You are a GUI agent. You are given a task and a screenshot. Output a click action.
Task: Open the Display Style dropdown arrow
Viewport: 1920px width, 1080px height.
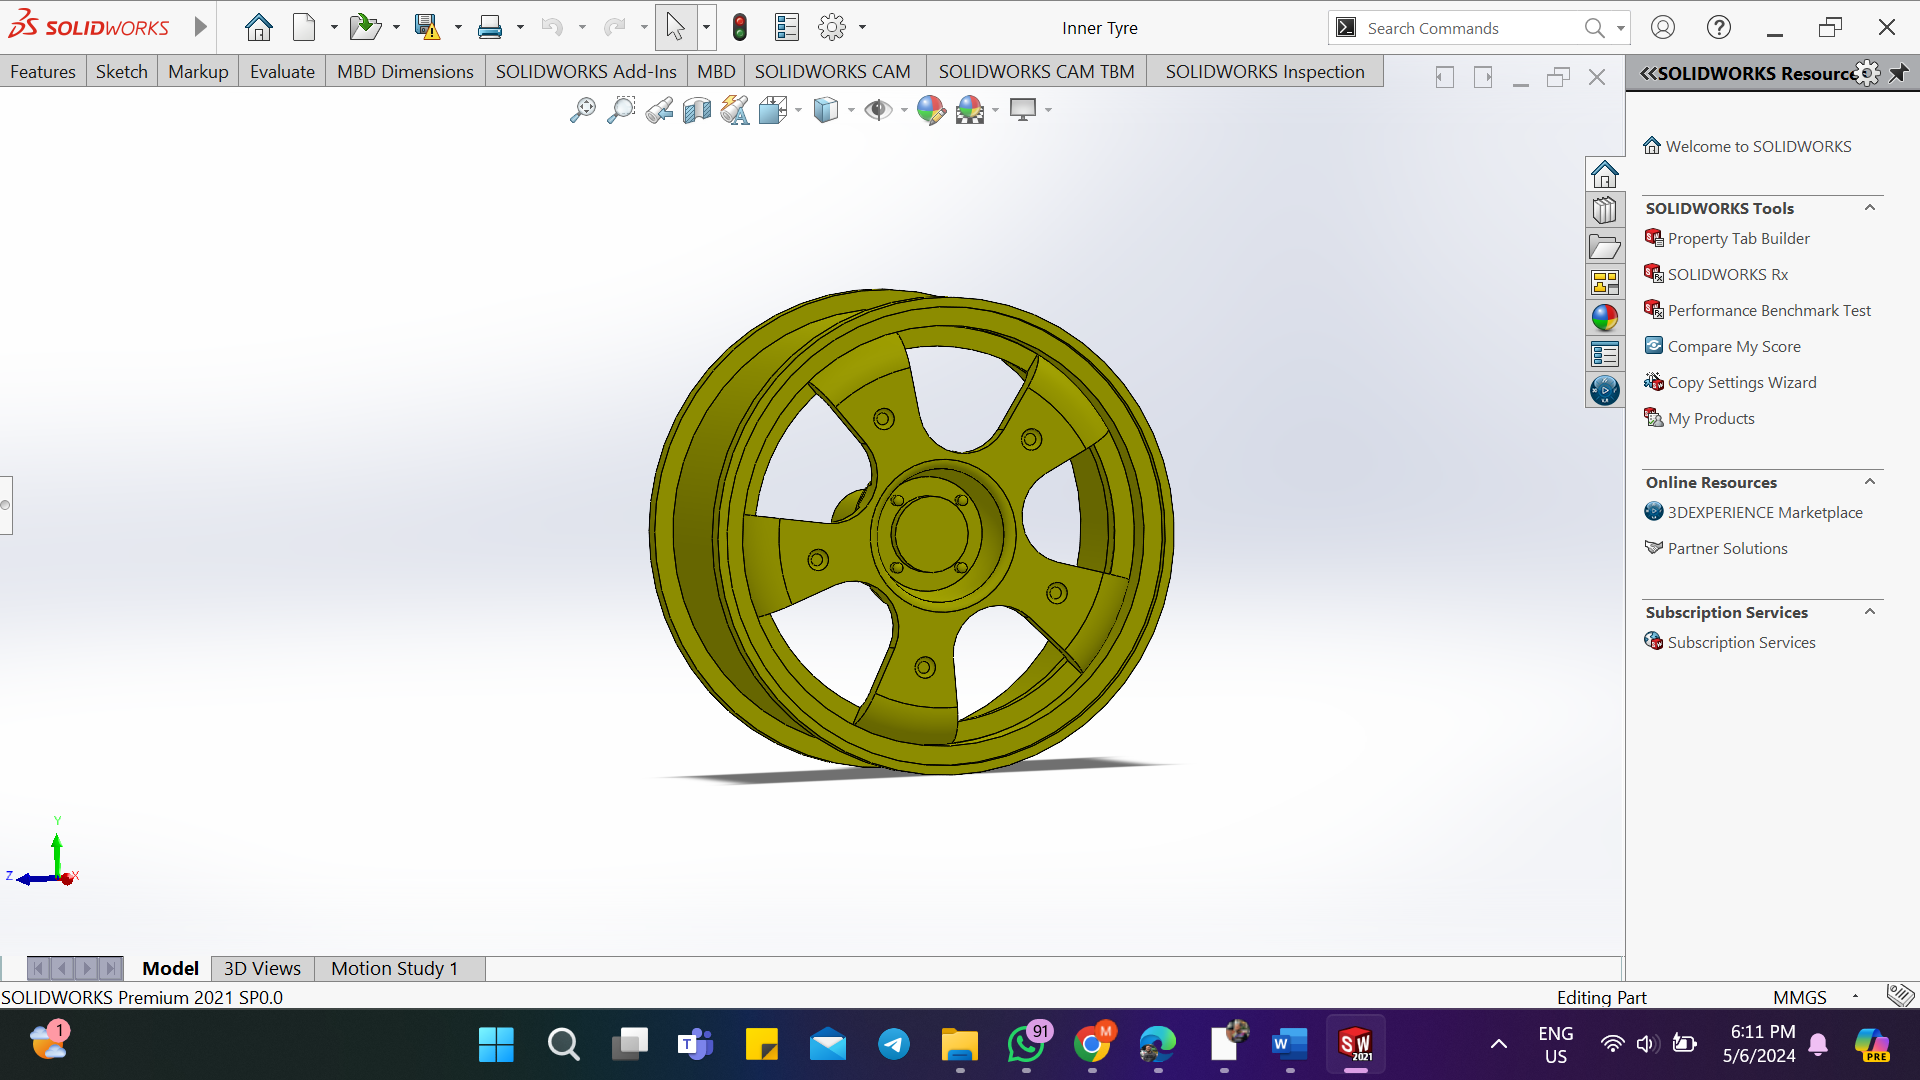[x=851, y=110]
